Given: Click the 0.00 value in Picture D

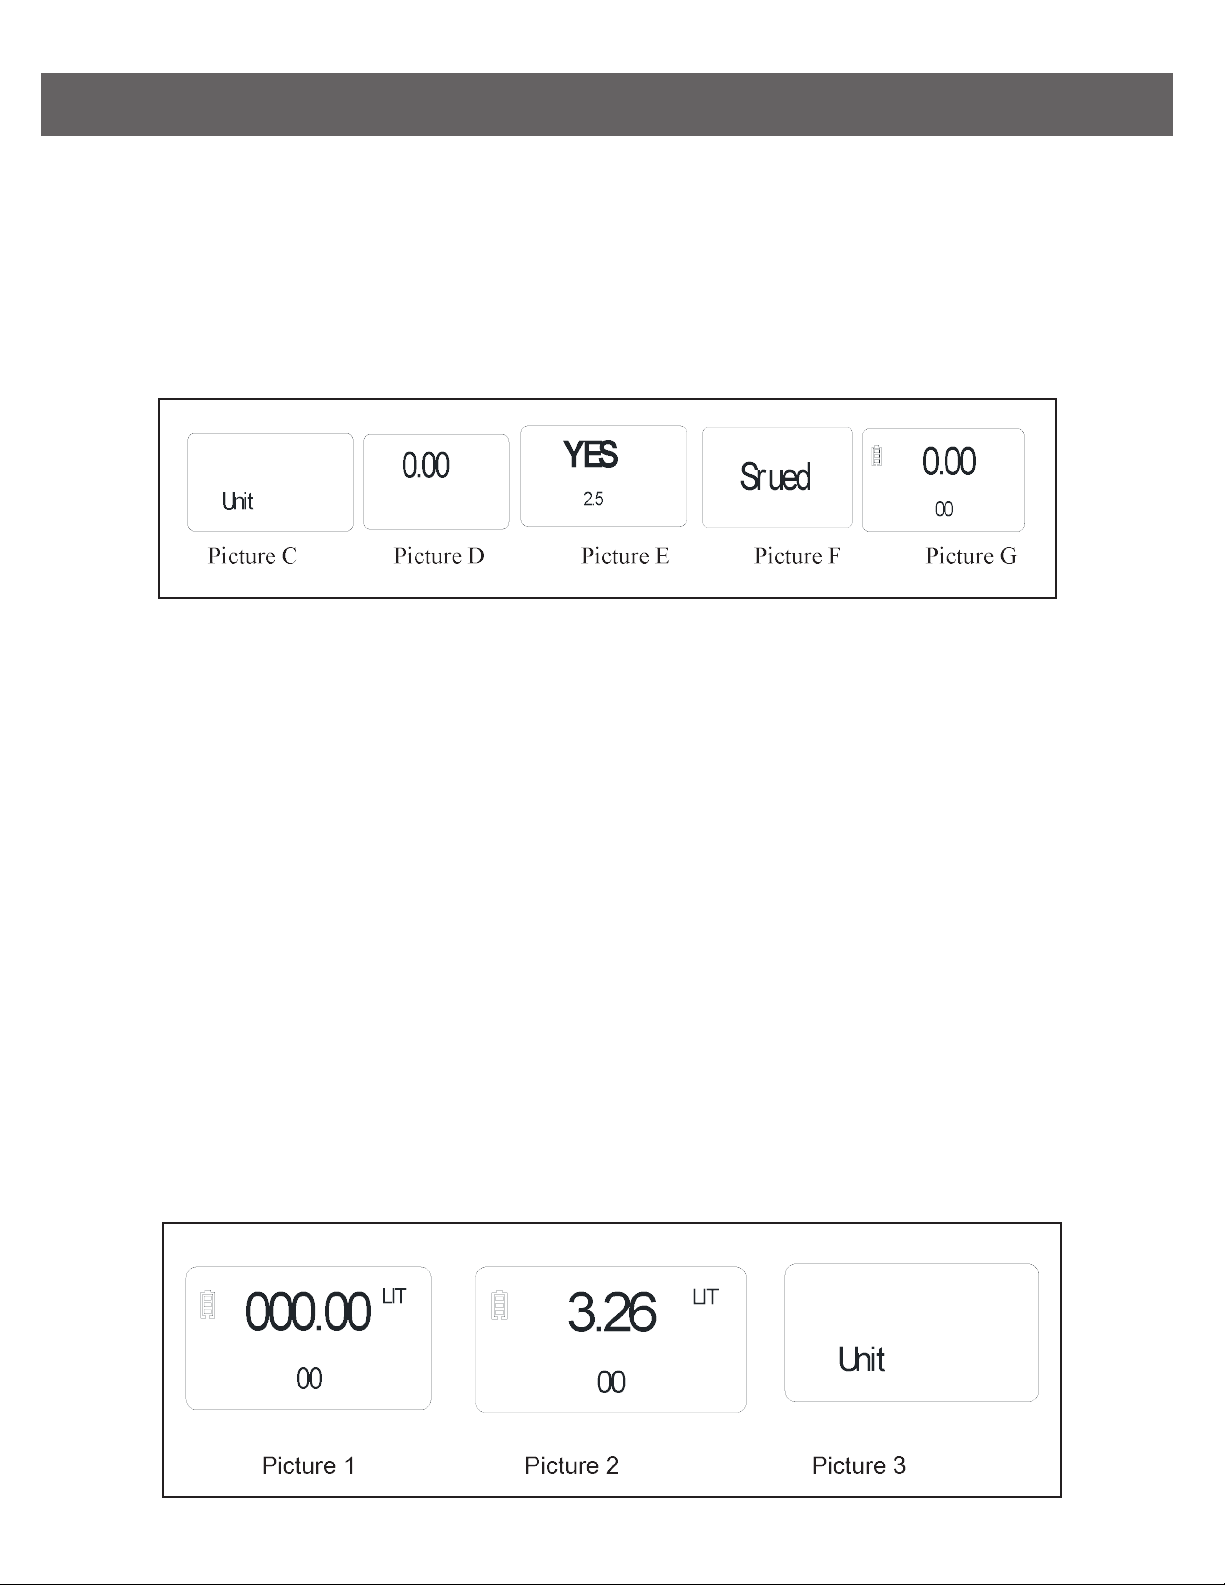Looking at the screenshot, I should click(x=426, y=465).
